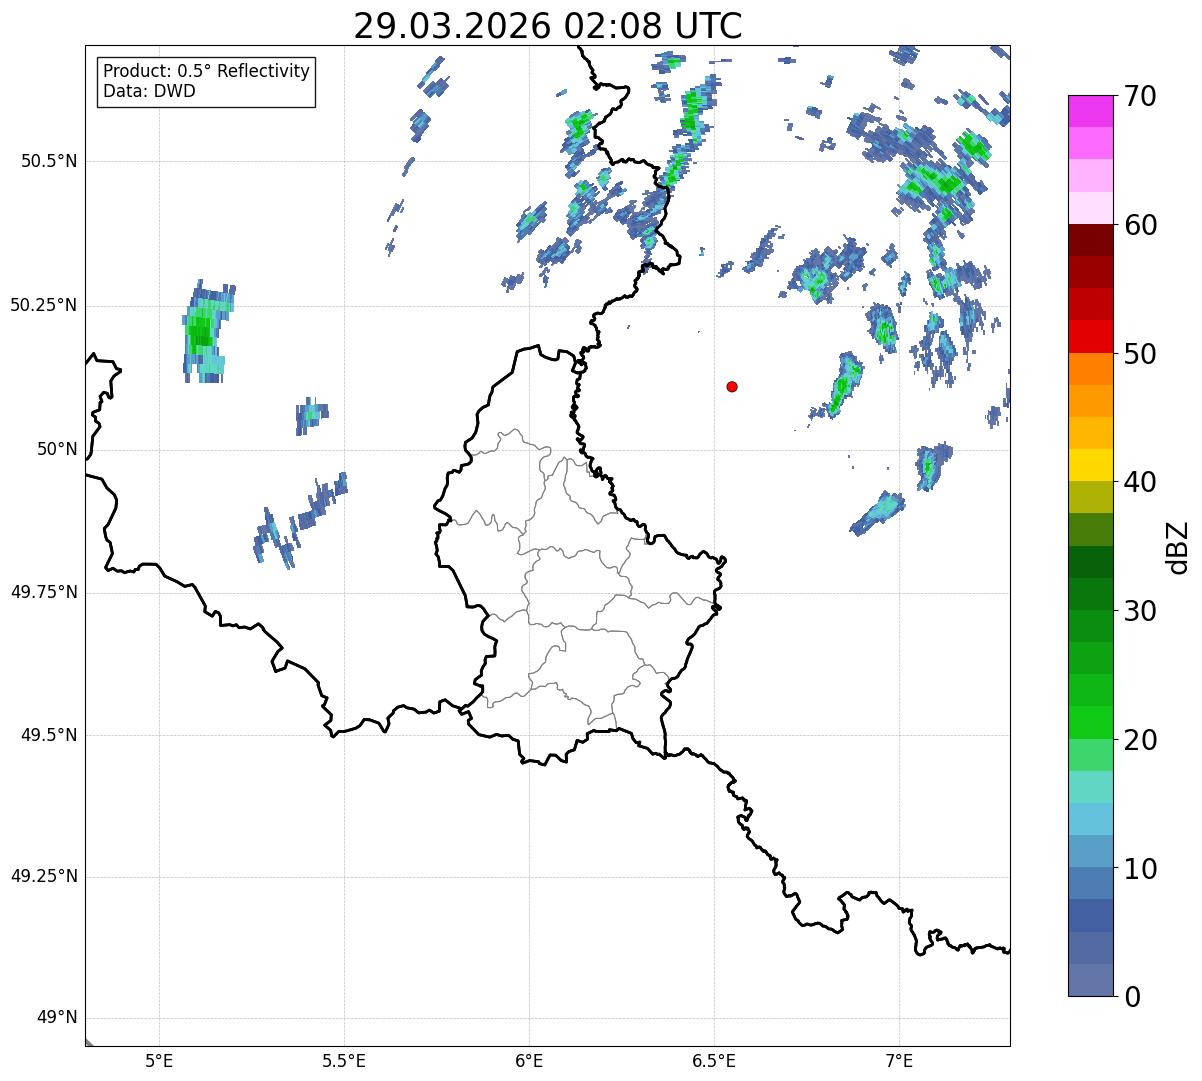1202x1081 pixels.
Task: Click the 50°N latitude label
Action: 57,450
